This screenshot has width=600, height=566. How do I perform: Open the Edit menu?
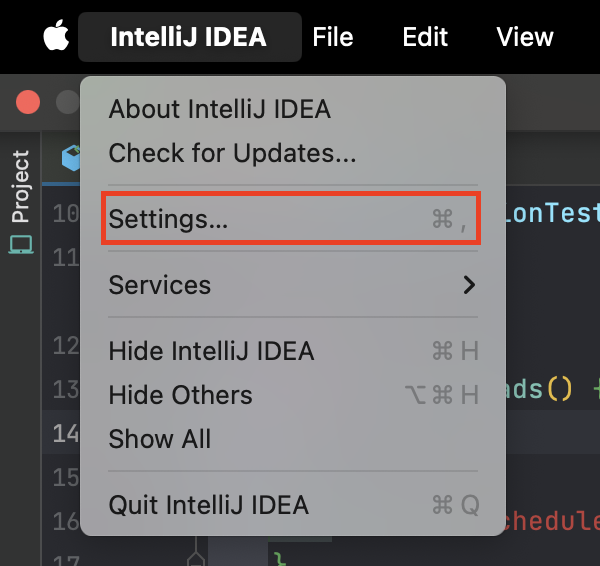coord(425,37)
